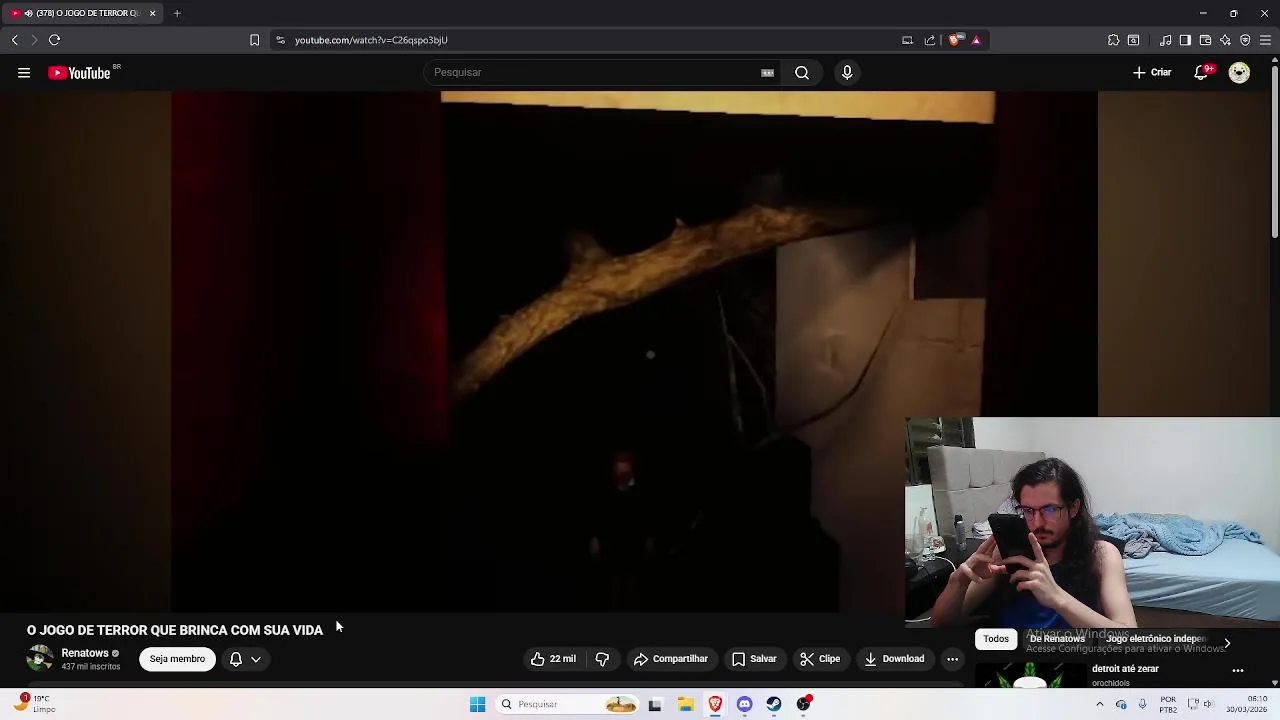Image resolution: width=1280 pixels, height=720 pixels.
Task: Open Brave playlist music note icon
Action: pyautogui.click(x=1166, y=40)
